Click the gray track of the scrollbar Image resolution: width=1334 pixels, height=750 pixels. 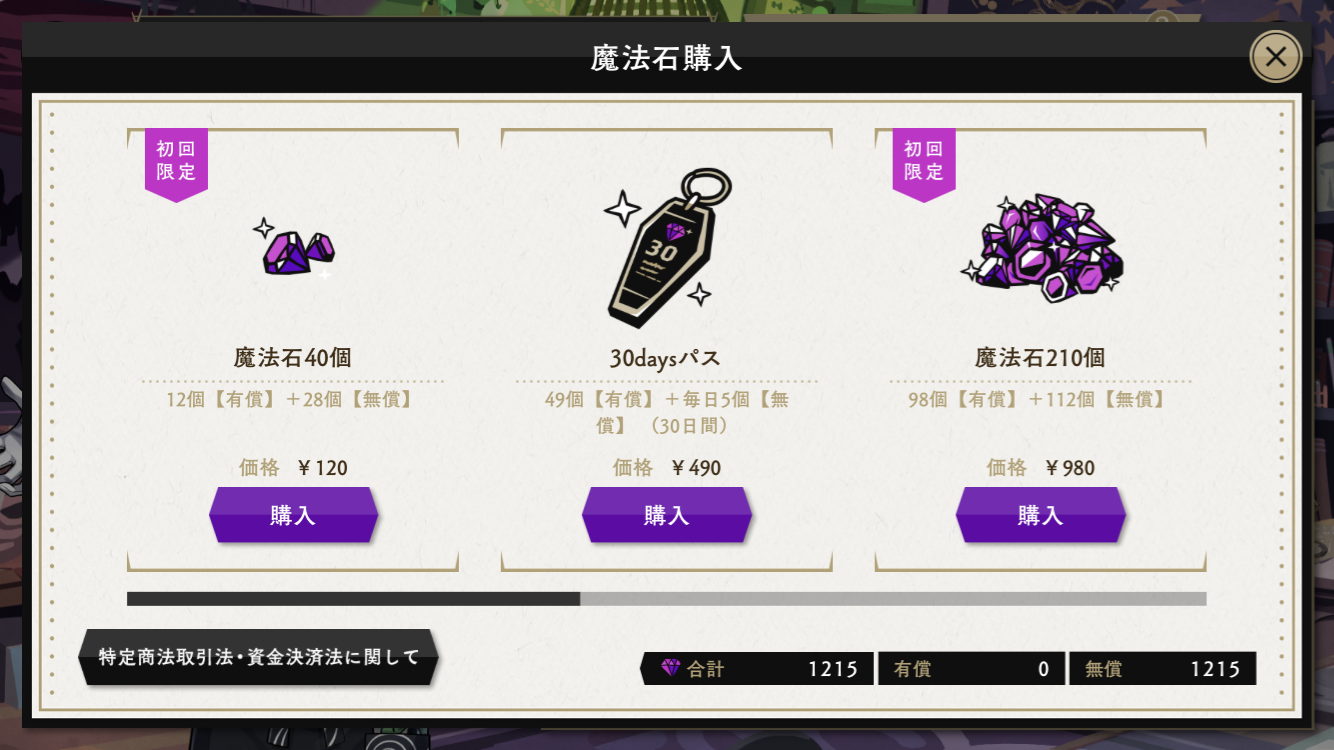tap(893, 599)
